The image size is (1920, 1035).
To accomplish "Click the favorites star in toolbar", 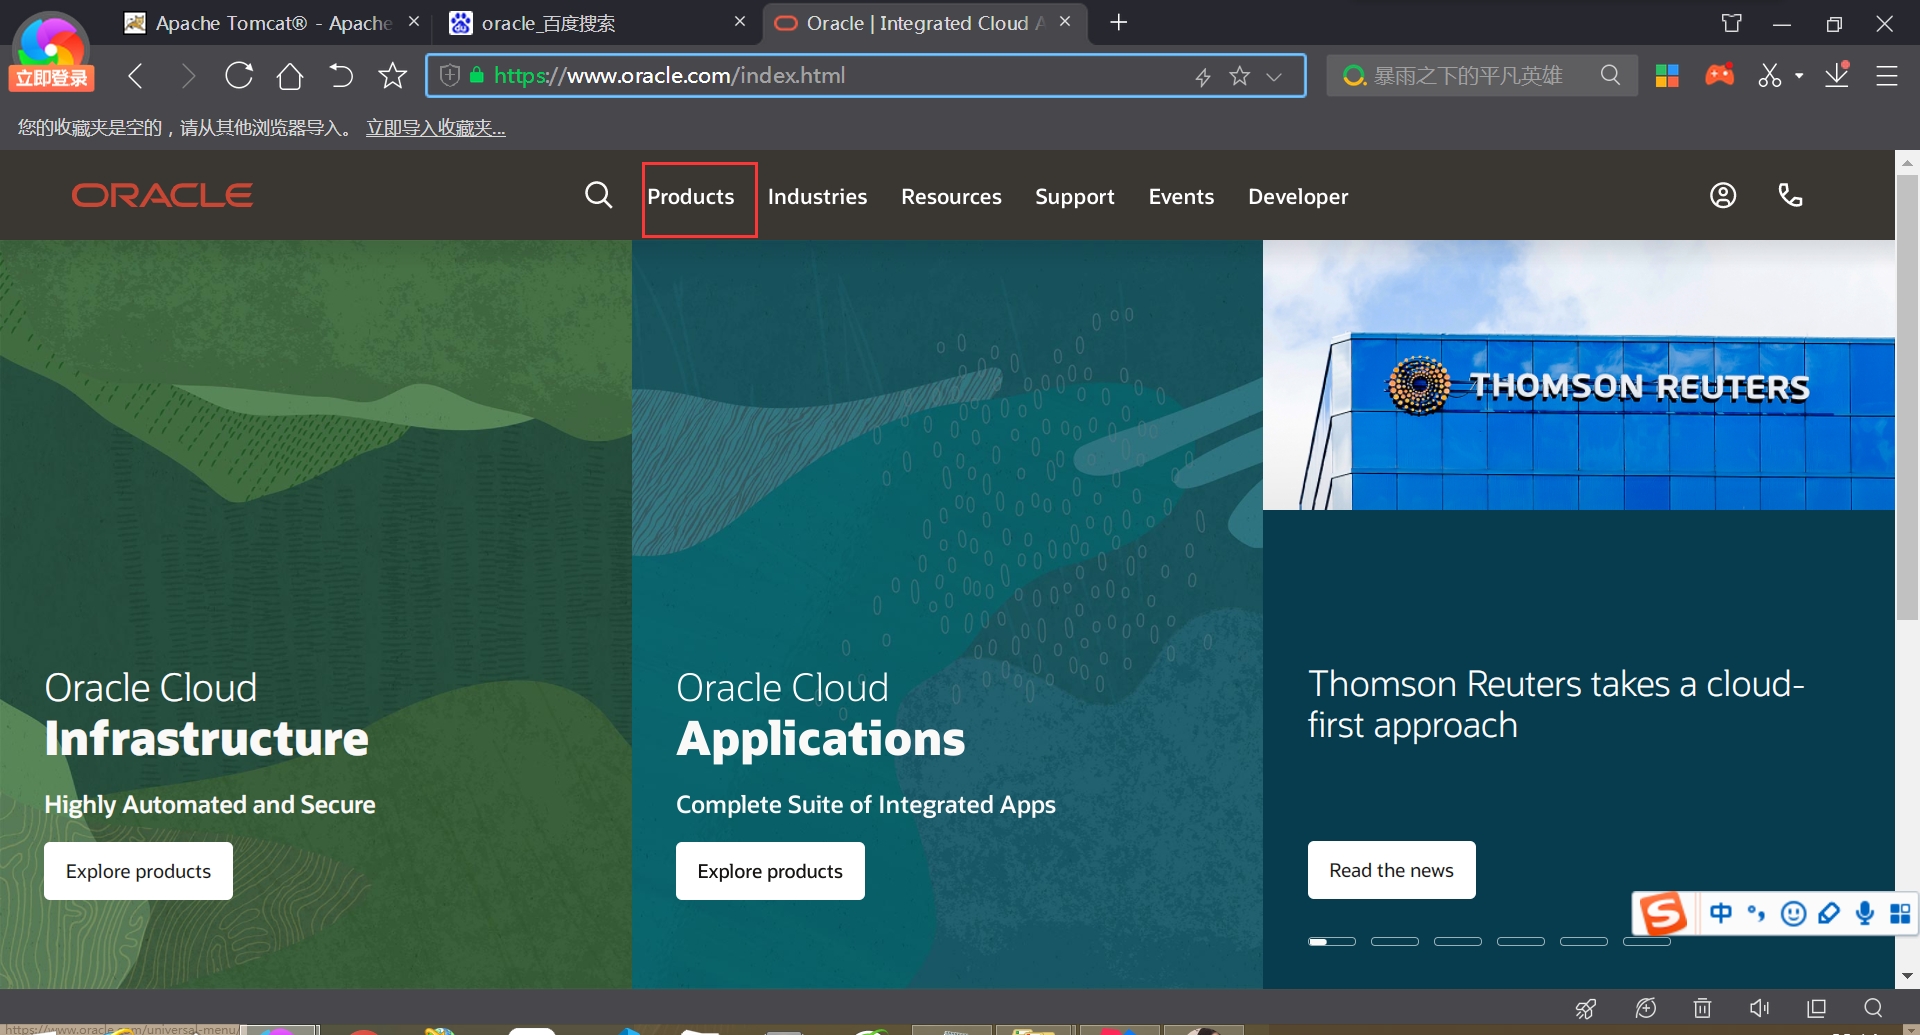I will click(393, 76).
